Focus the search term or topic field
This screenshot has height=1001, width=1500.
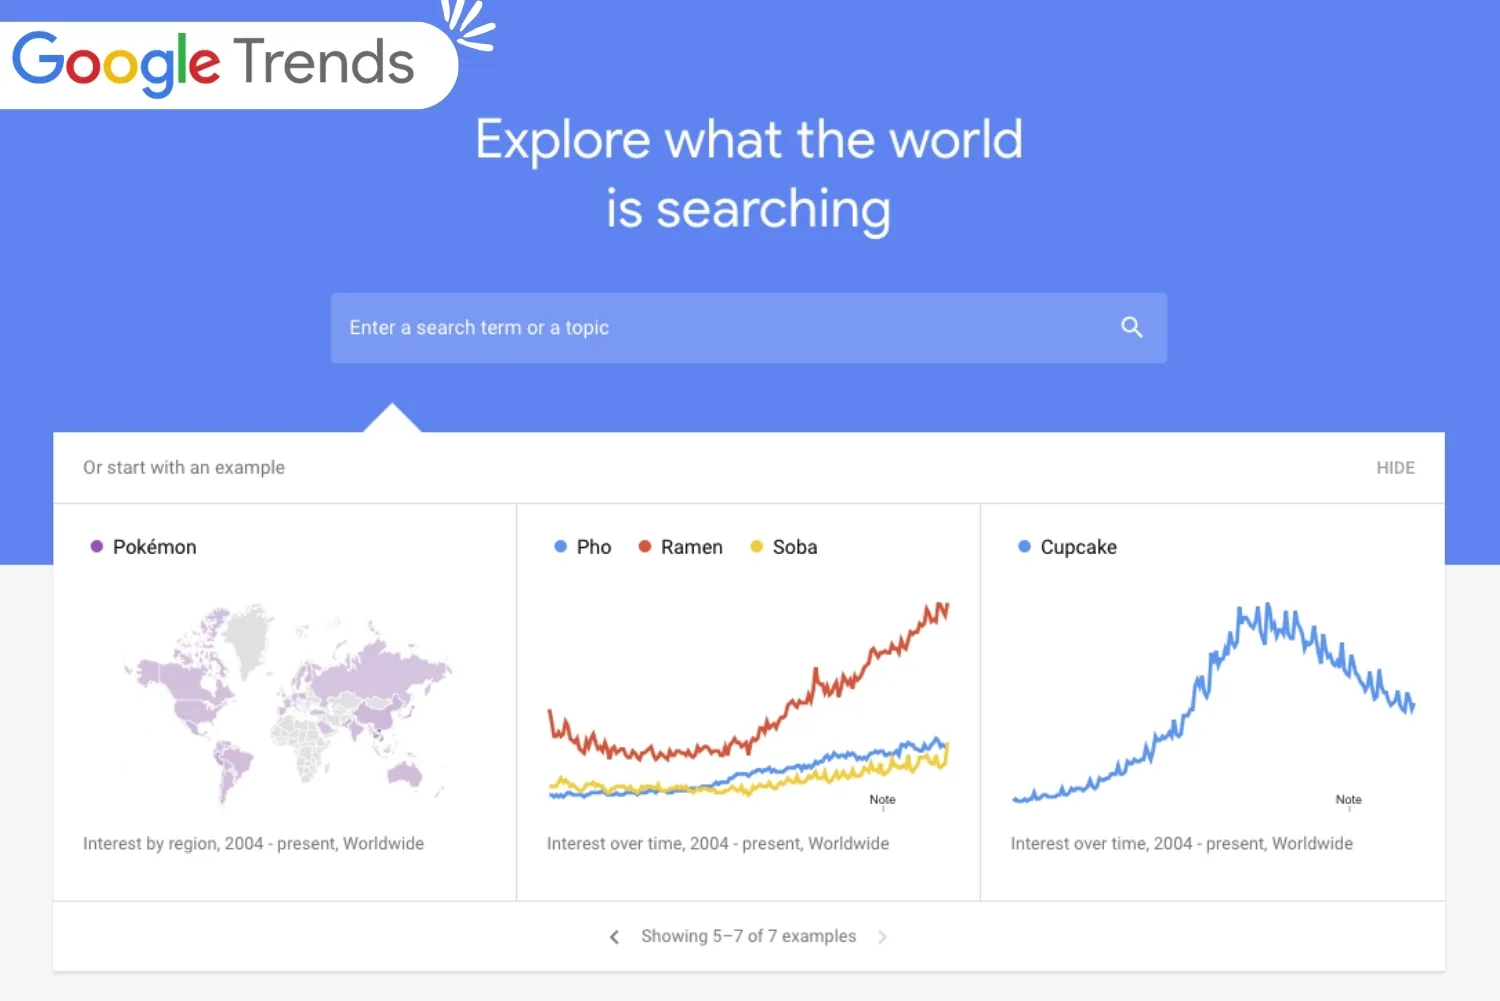720,328
